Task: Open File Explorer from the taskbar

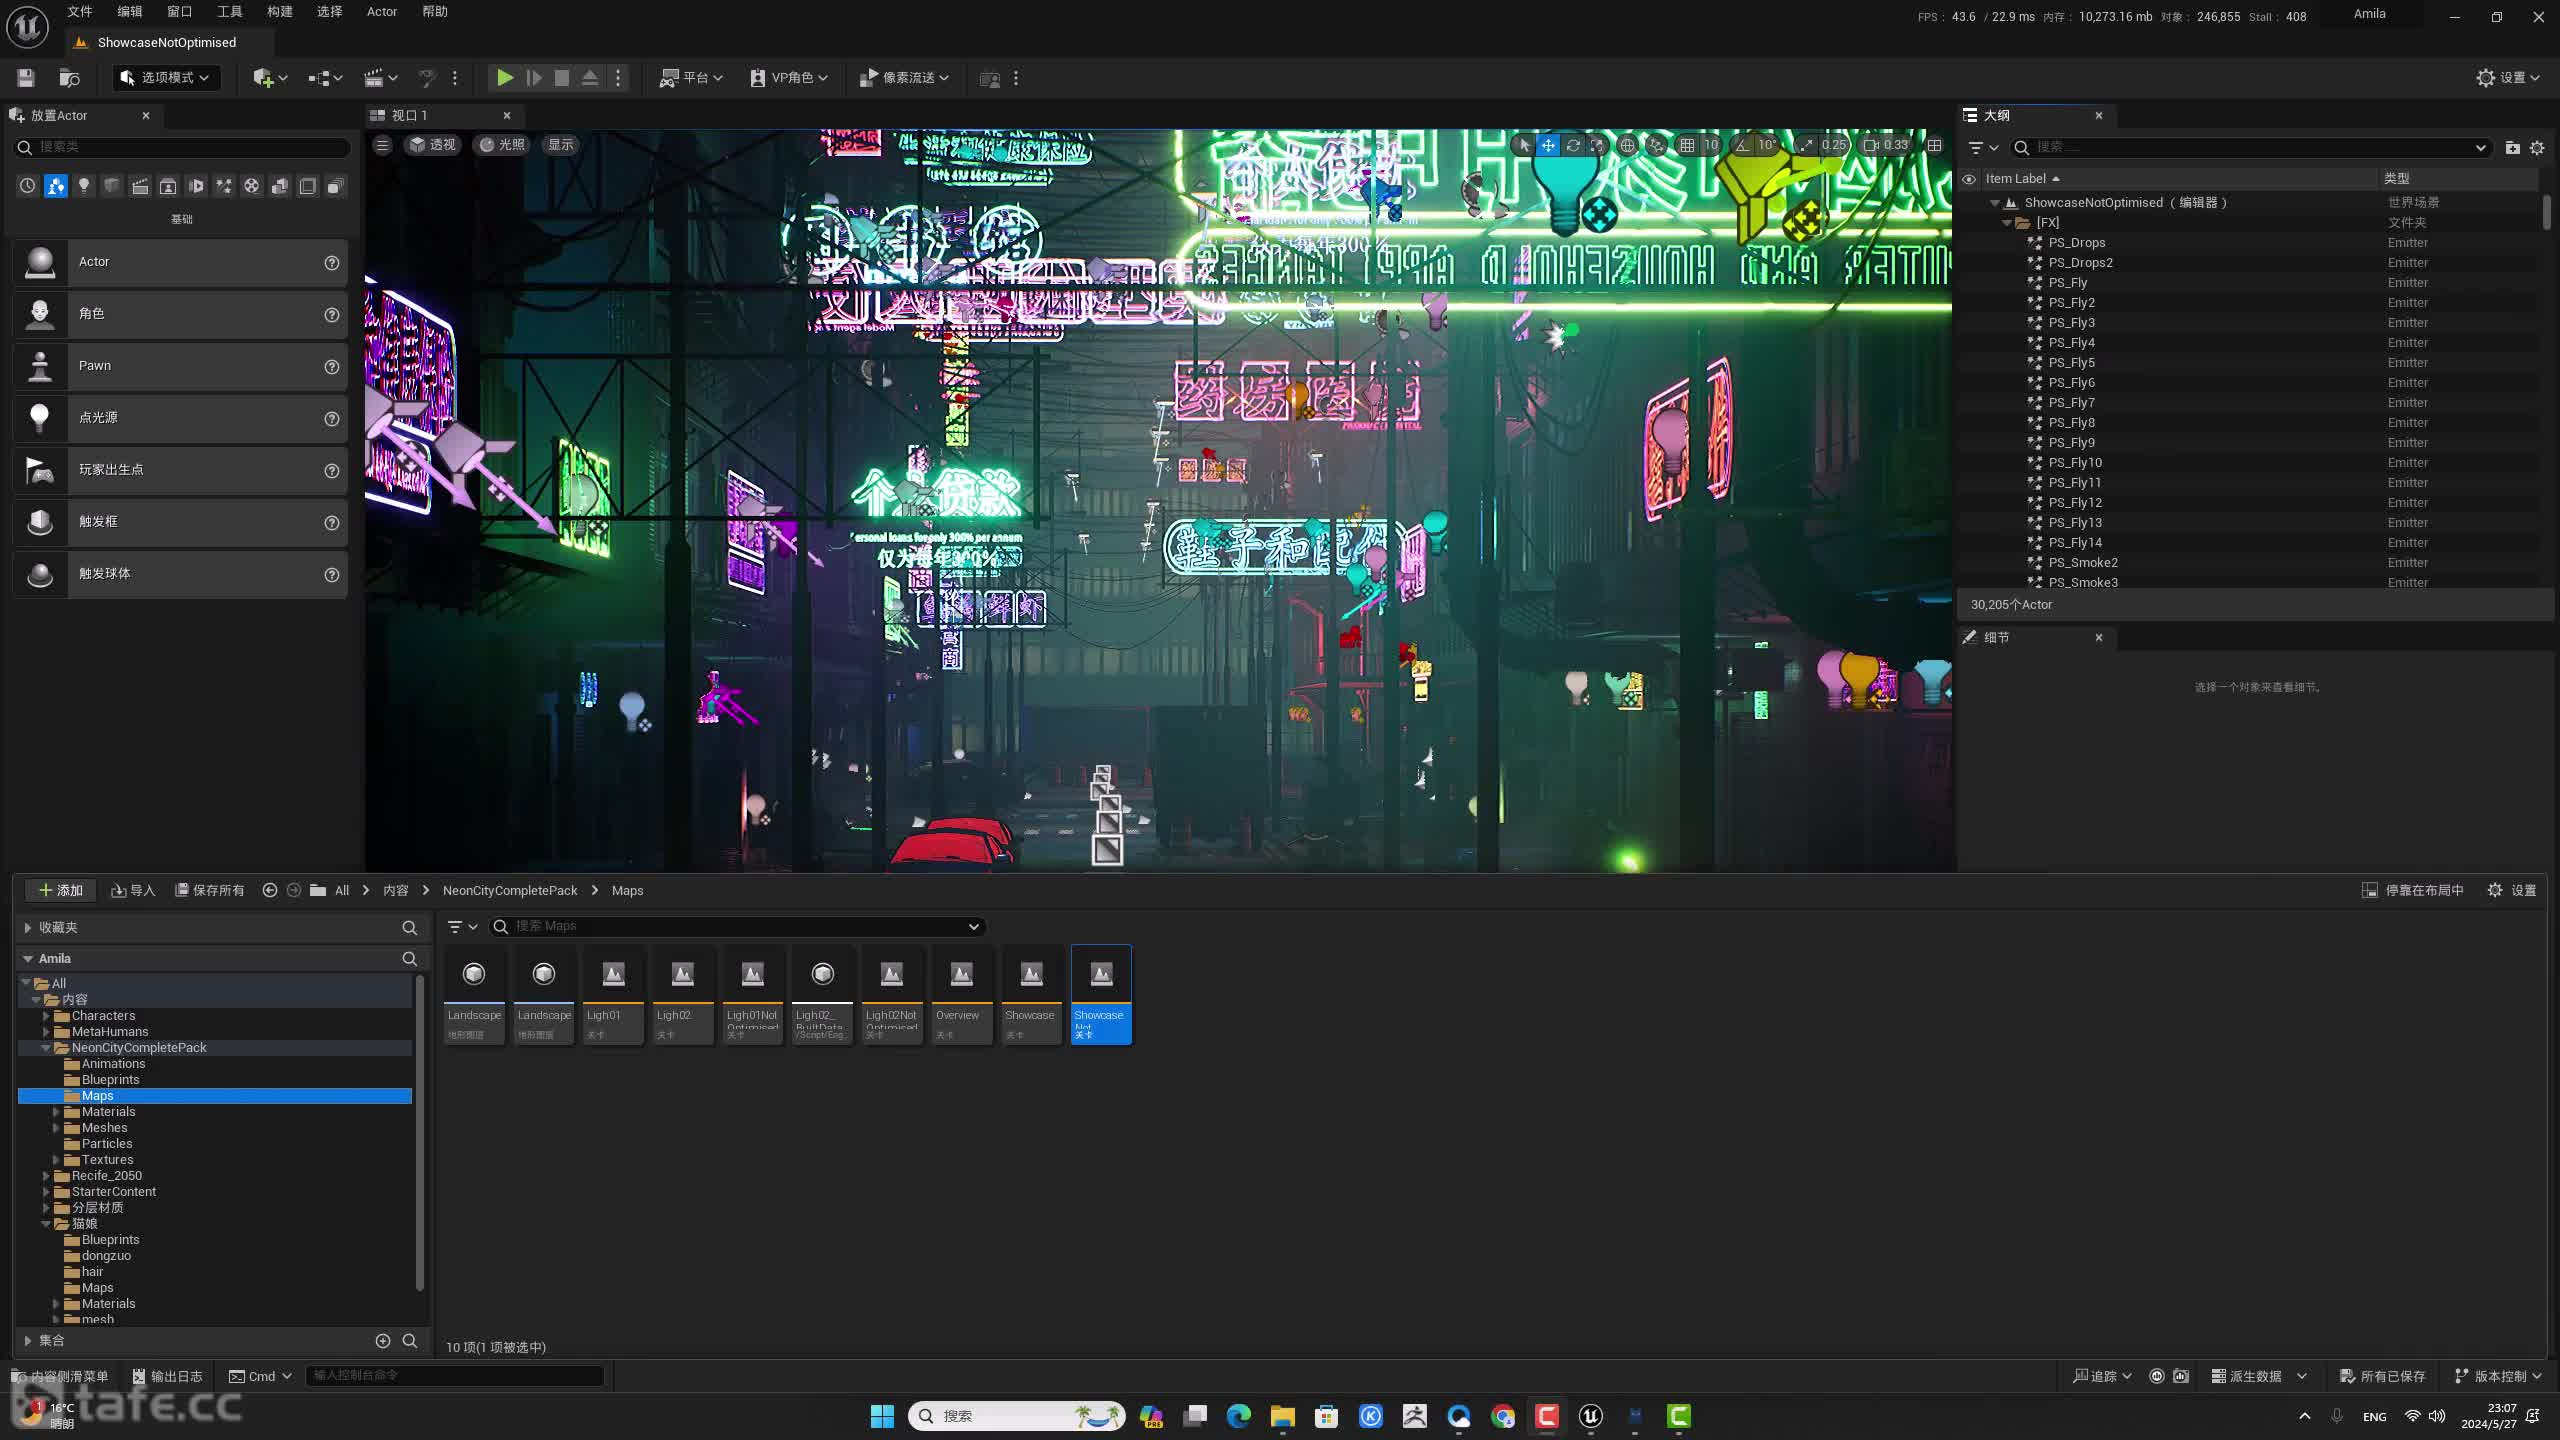Action: tap(1283, 1416)
